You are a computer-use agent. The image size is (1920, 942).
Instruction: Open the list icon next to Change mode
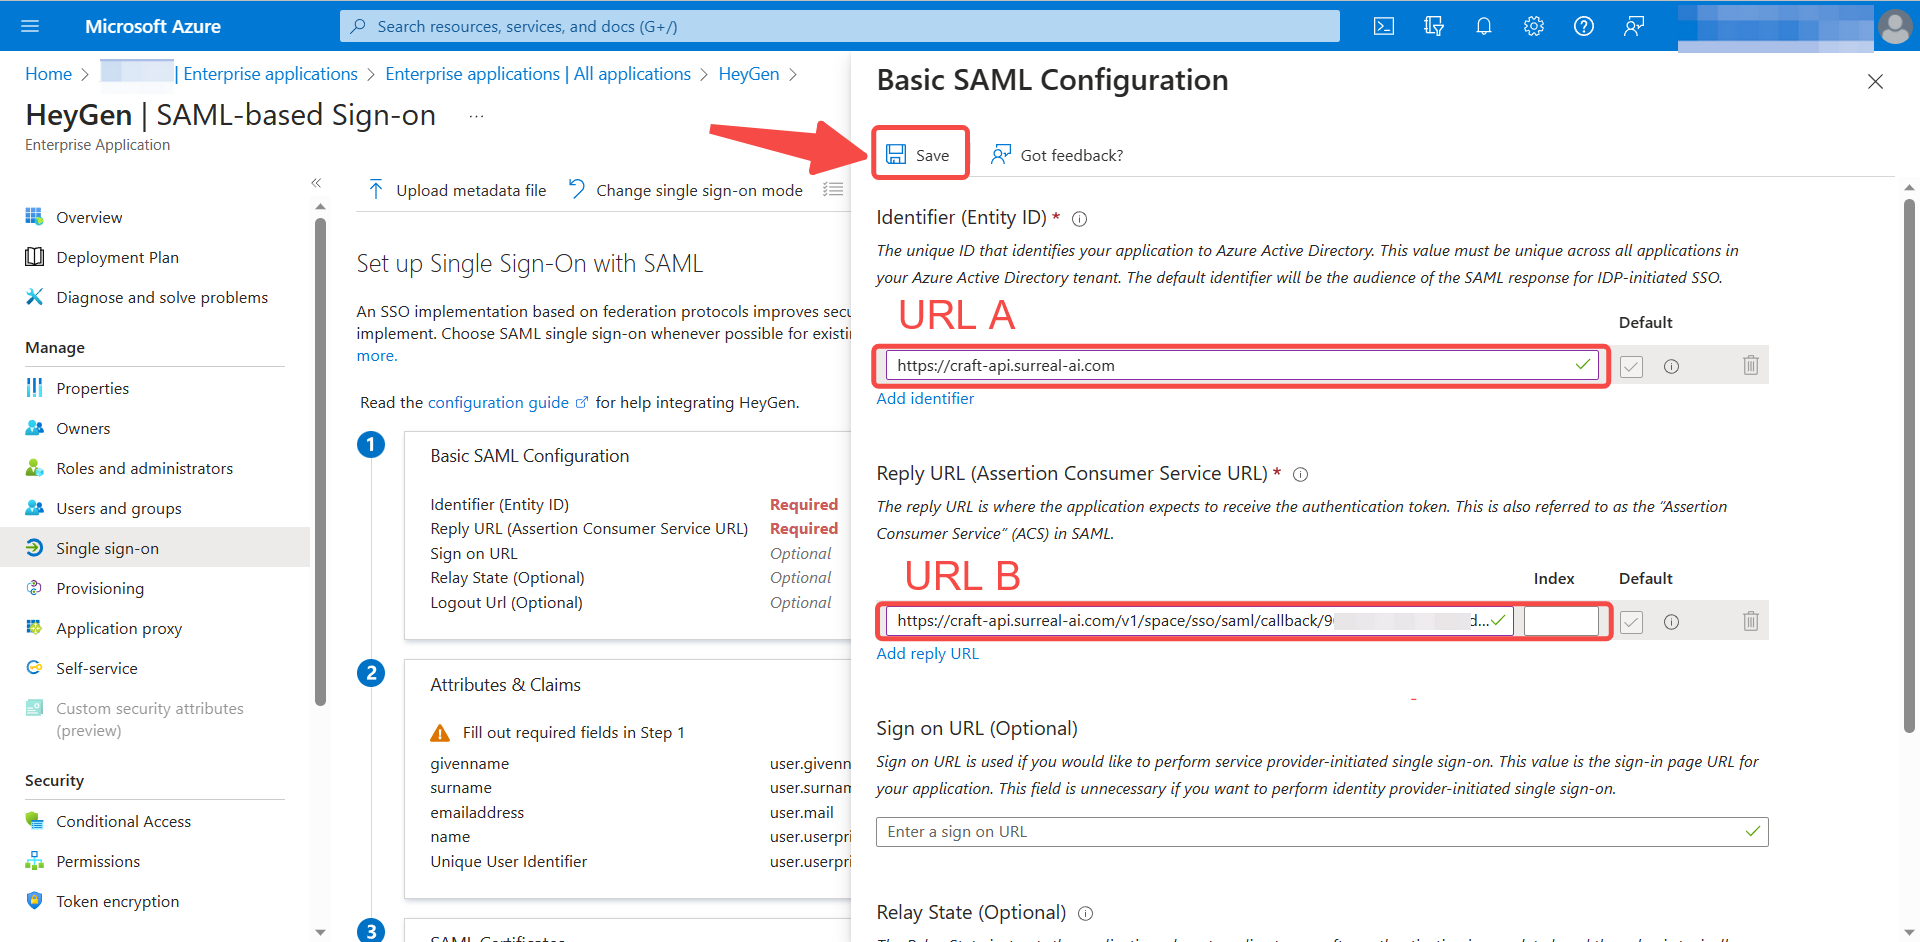point(833,189)
